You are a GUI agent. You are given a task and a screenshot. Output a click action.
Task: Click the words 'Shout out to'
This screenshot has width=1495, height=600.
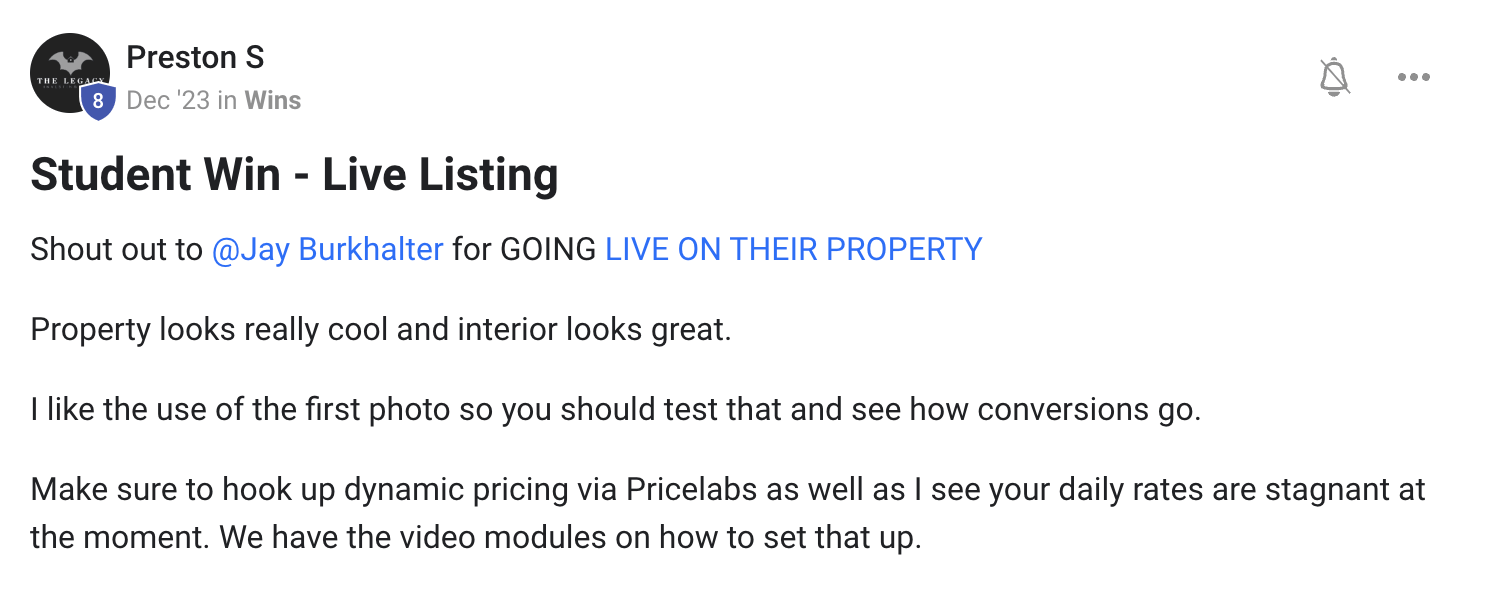point(116,249)
